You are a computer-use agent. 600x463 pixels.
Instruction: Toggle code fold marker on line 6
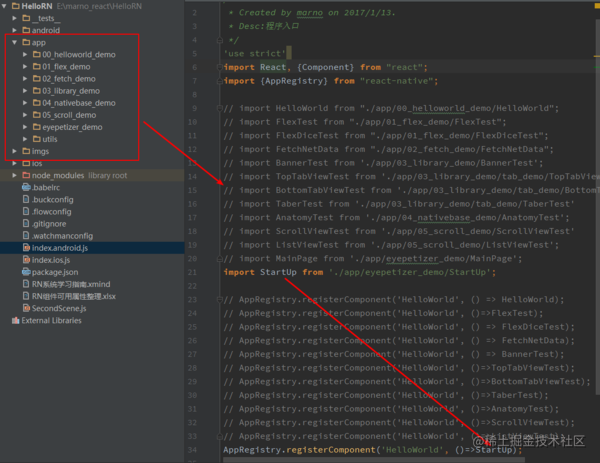coord(220,67)
